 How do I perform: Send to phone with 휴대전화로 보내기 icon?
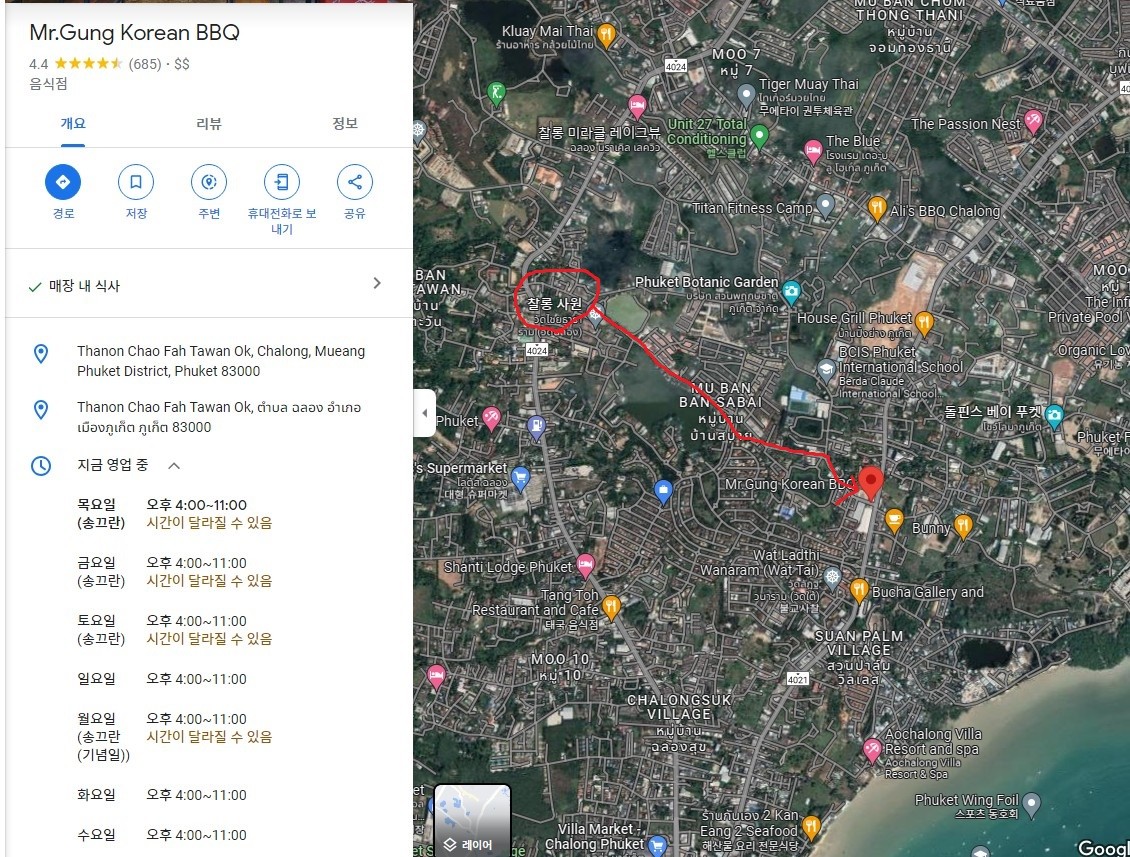[282, 182]
